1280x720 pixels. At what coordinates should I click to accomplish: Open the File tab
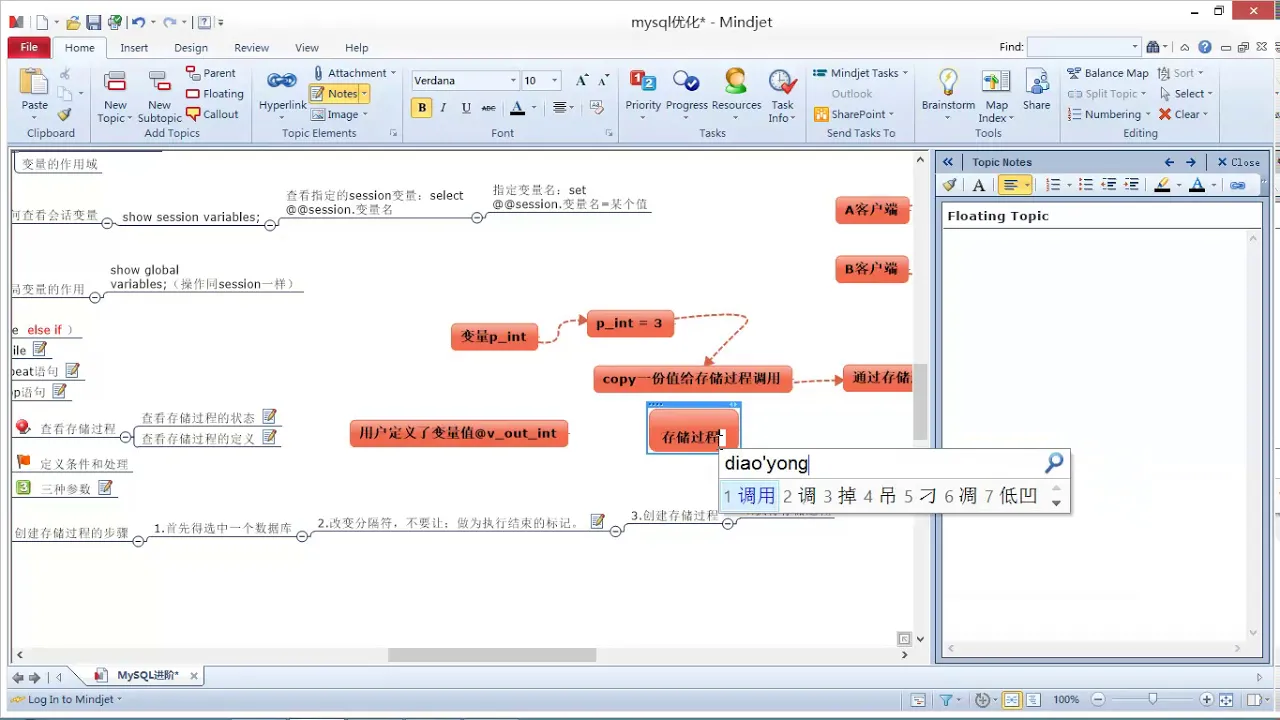[x=29, y=47]
